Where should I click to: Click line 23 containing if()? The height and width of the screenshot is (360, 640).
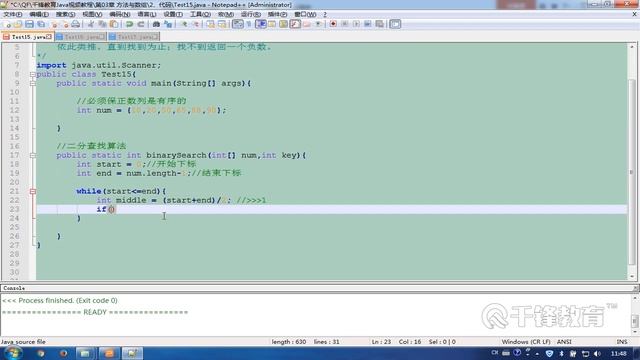click(331, 209)
